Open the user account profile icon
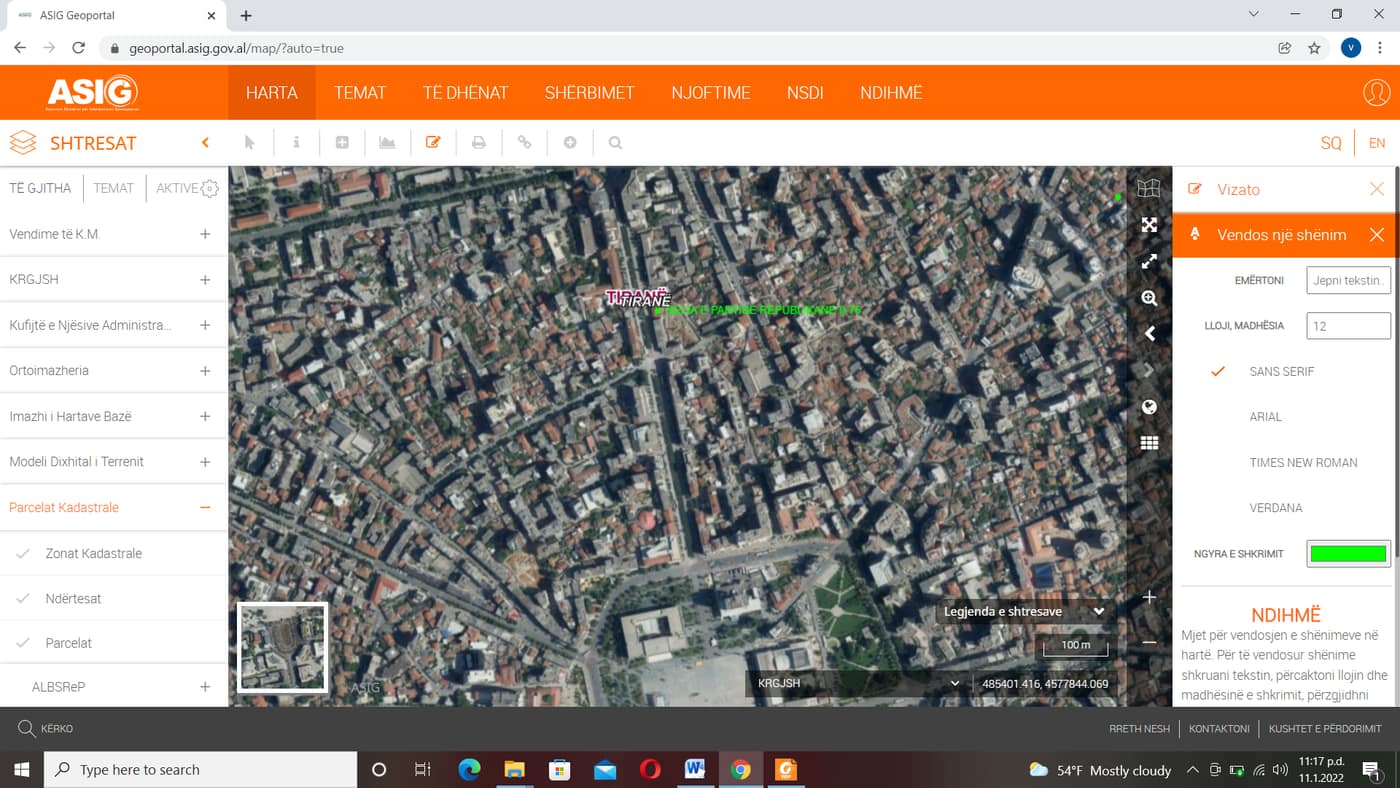This screenshot has height=788, width=1400. pos(1377,93)
